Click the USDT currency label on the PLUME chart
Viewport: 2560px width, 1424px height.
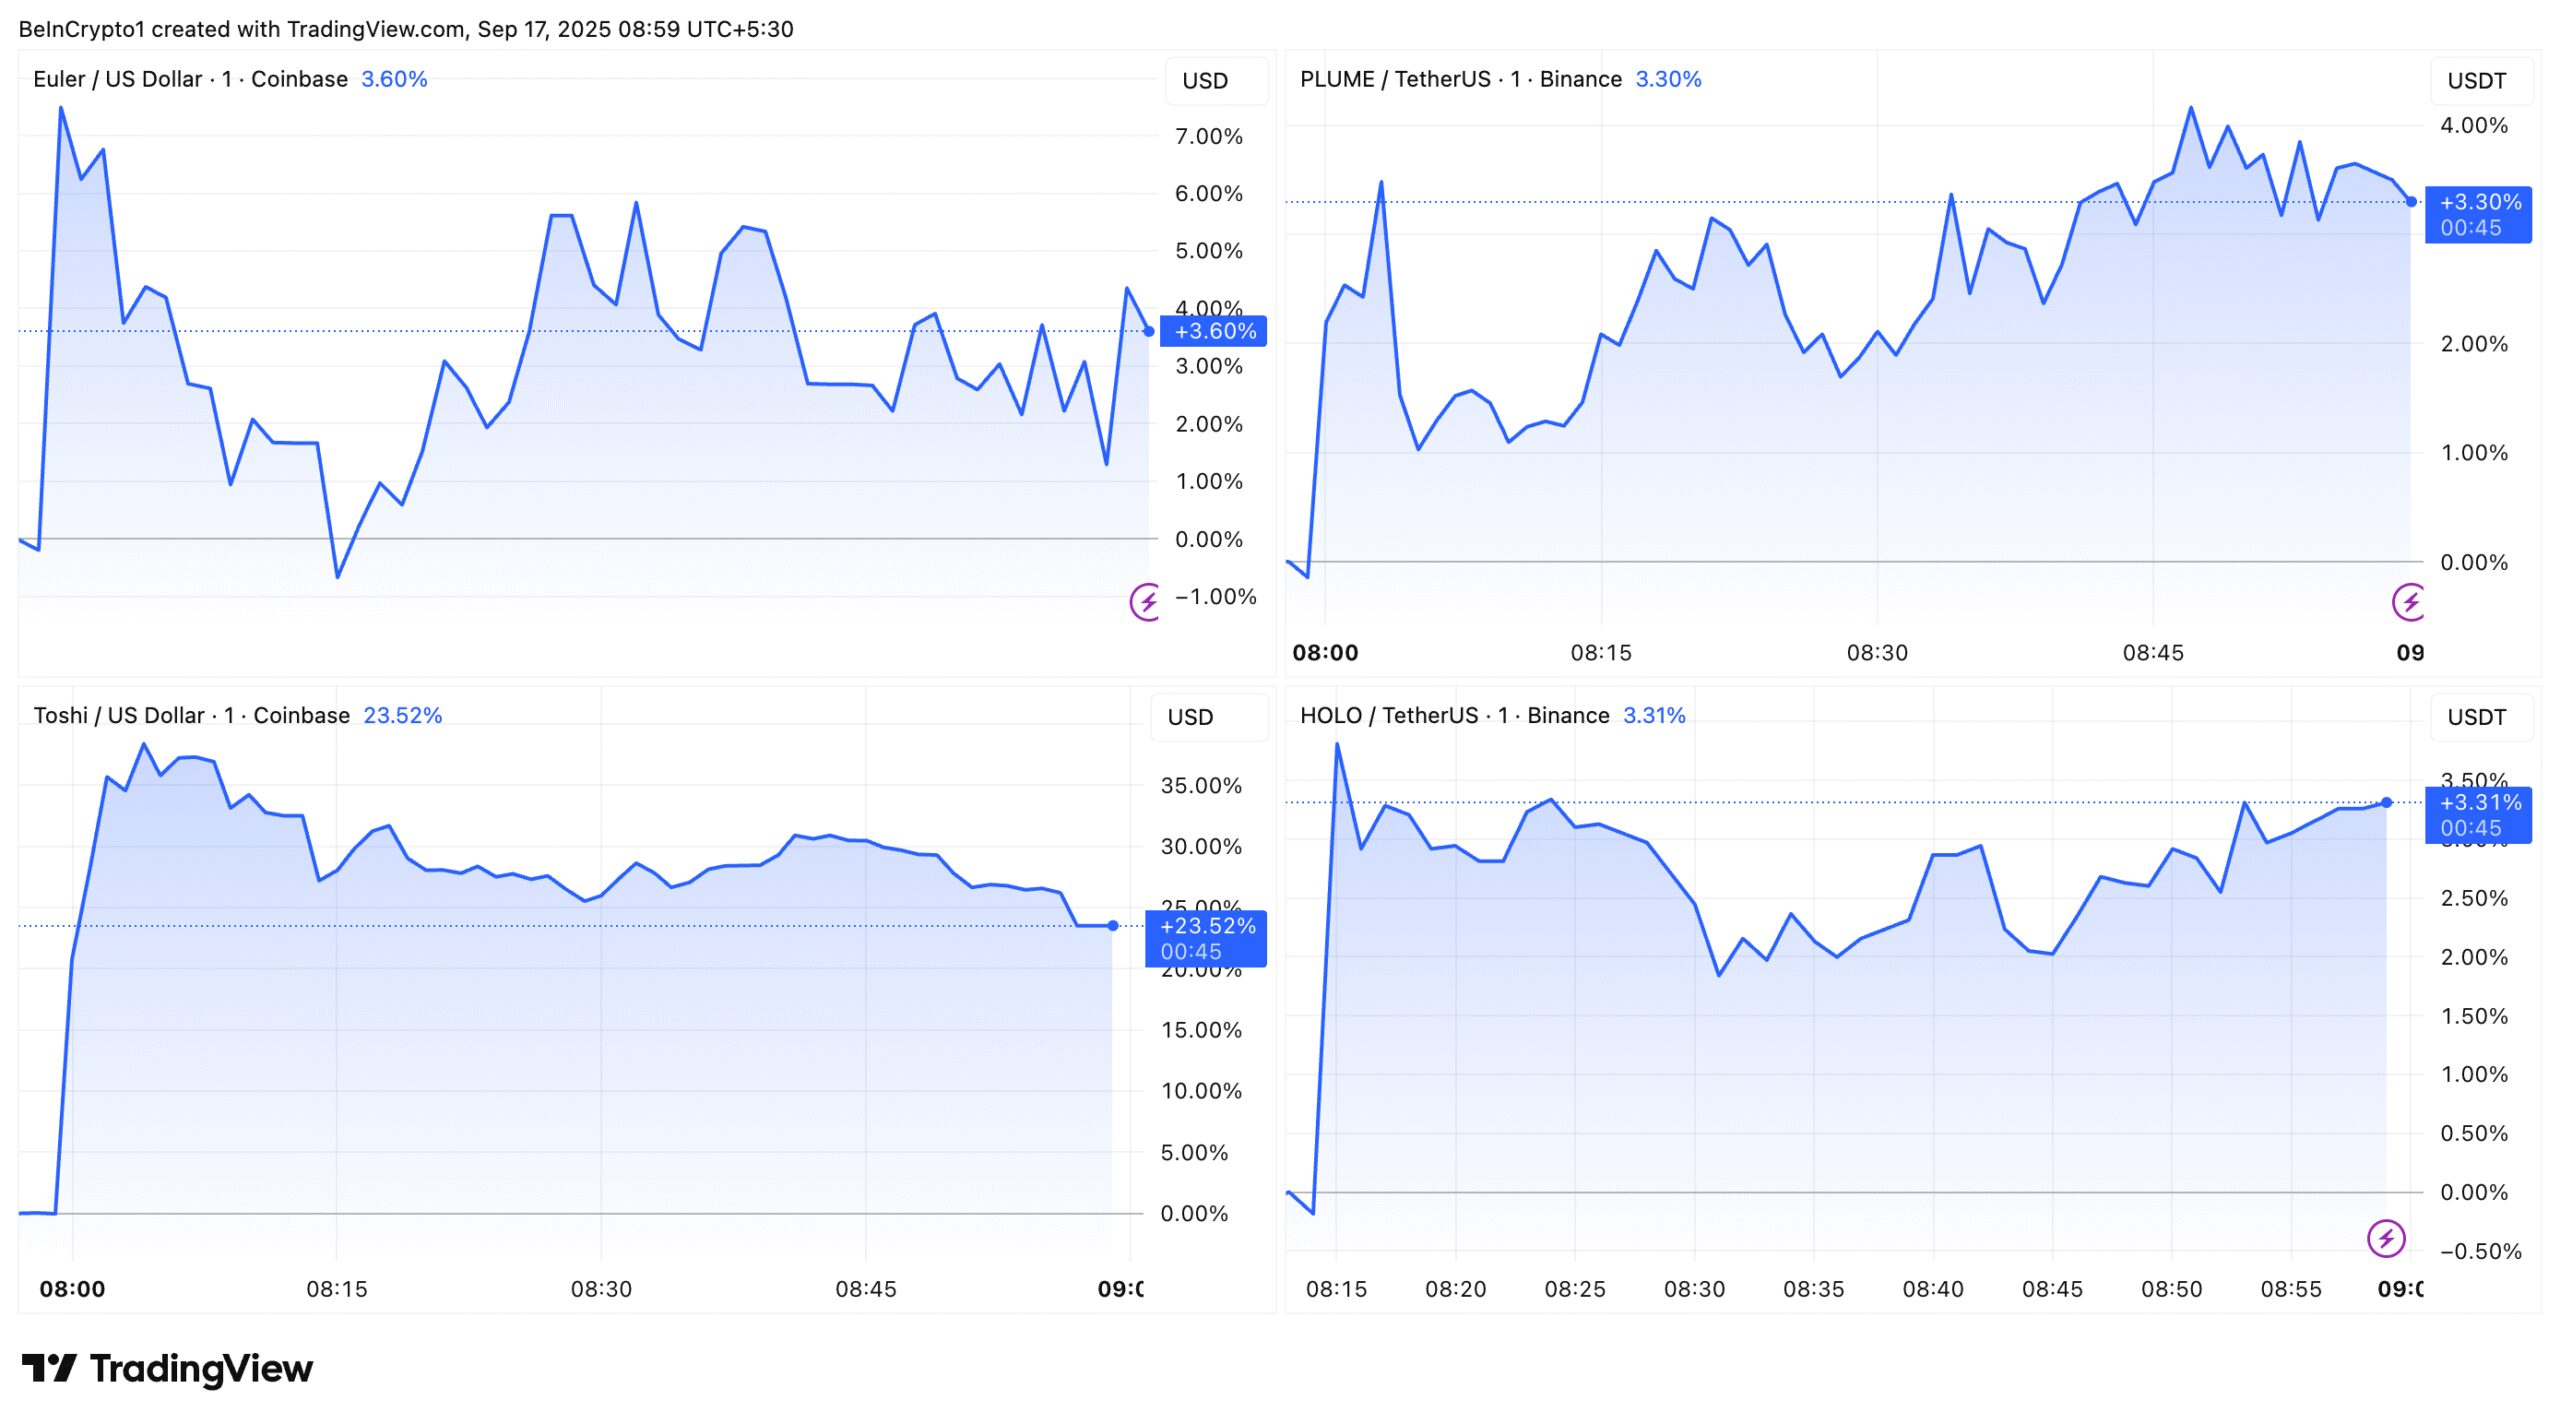click(x=2479, y=82)
